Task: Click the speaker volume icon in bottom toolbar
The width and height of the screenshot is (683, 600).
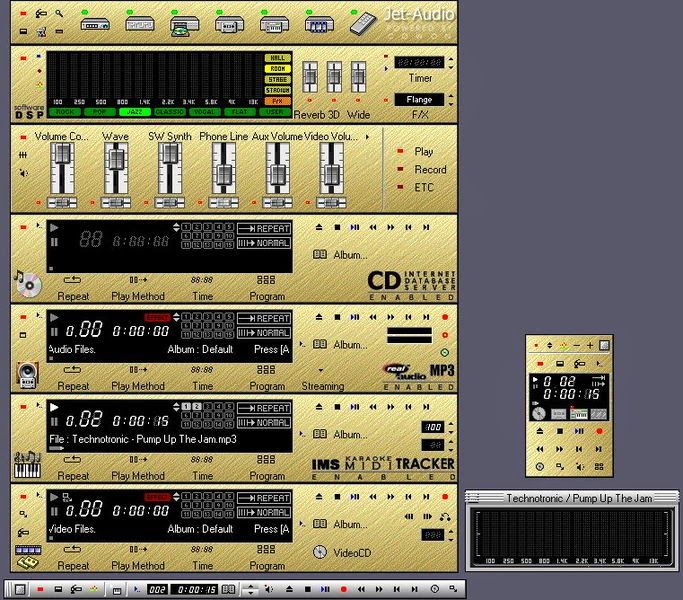Action: 269,589
